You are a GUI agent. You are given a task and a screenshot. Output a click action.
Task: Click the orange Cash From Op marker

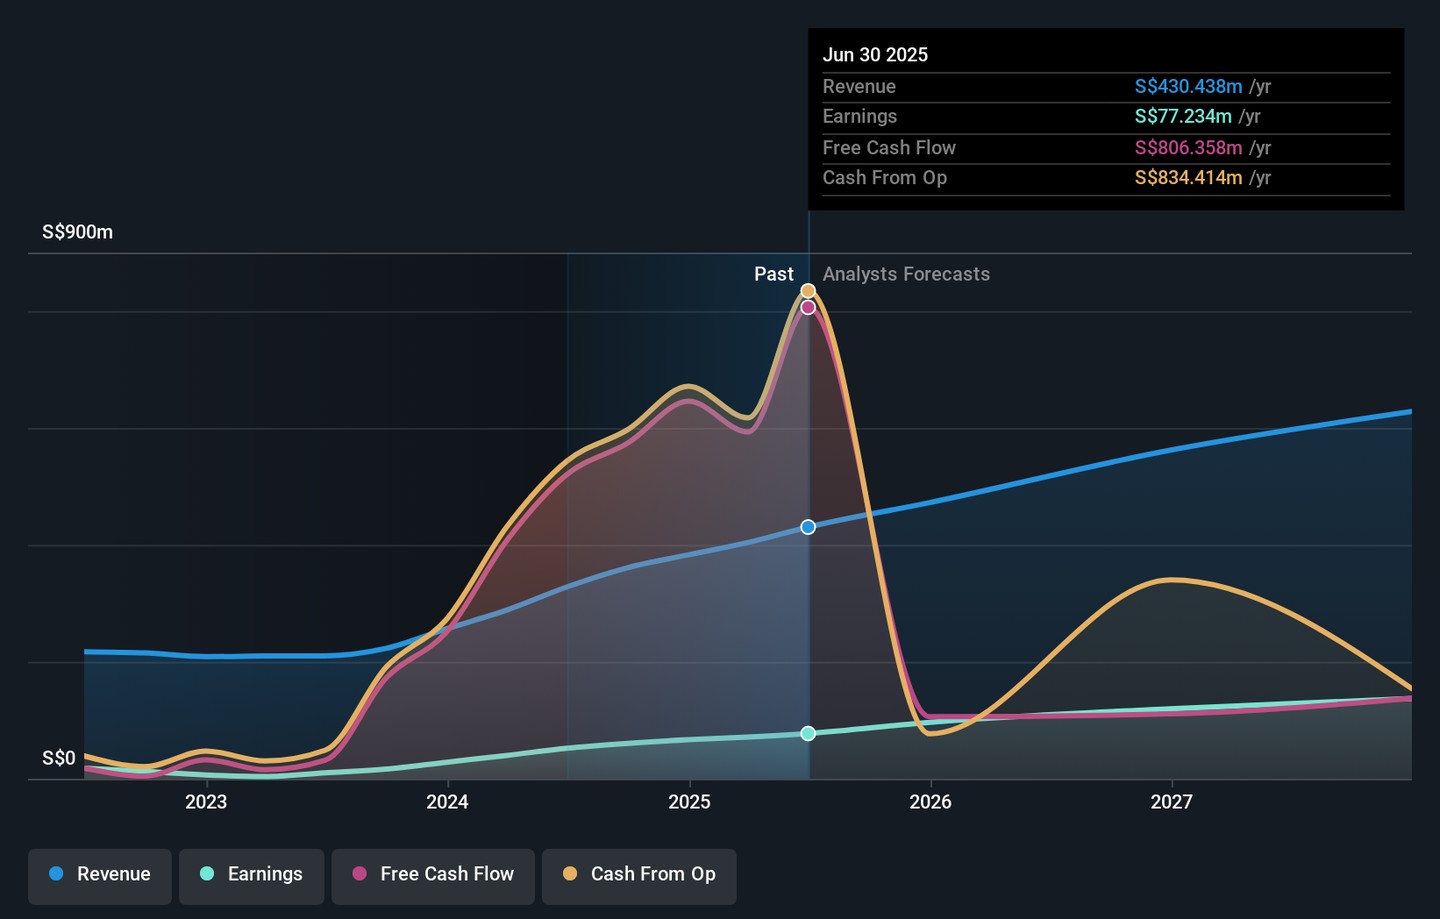coord(808,291)
